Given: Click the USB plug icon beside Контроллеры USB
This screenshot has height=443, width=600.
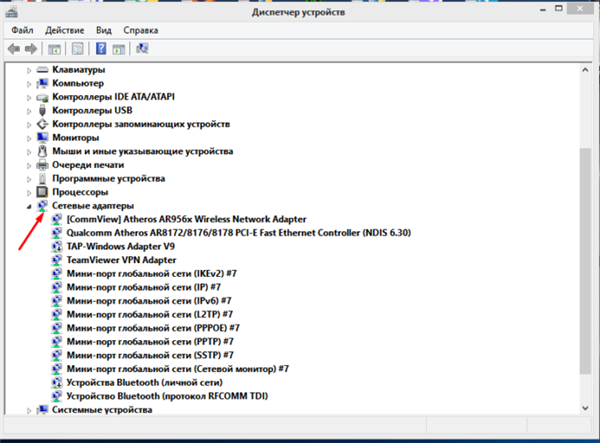Looking at the screenshot, I should pos(42,111).
